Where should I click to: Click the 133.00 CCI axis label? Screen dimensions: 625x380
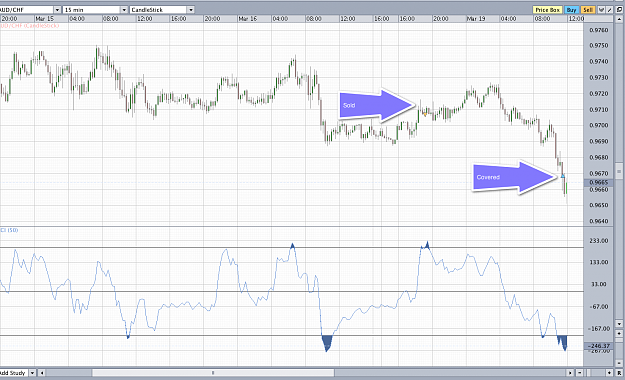point(599,262)
